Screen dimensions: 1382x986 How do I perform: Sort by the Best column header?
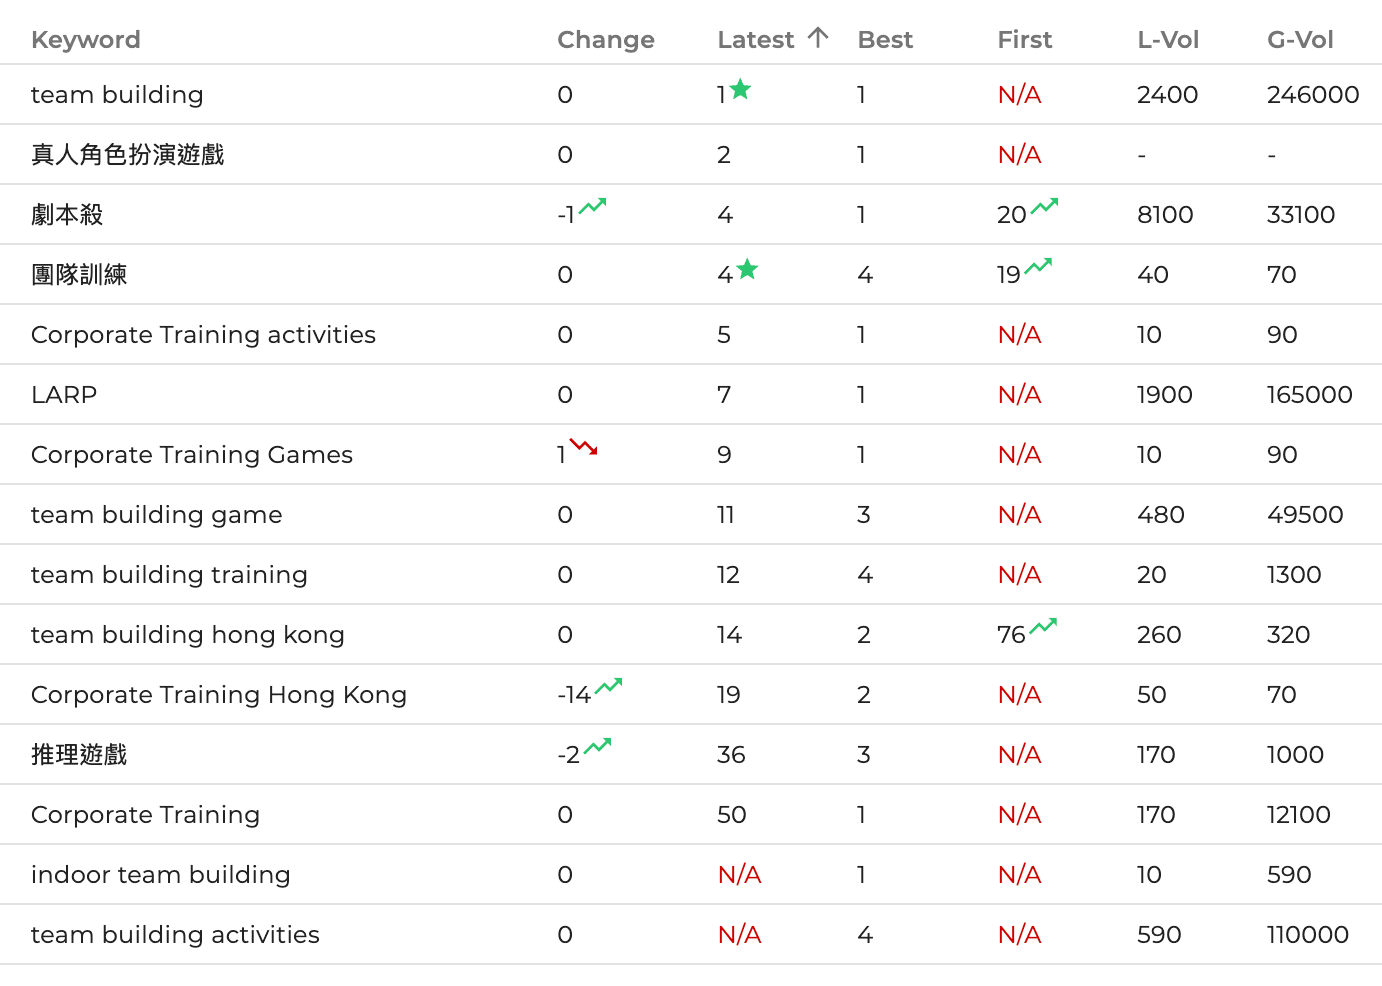tap(885, 40)
